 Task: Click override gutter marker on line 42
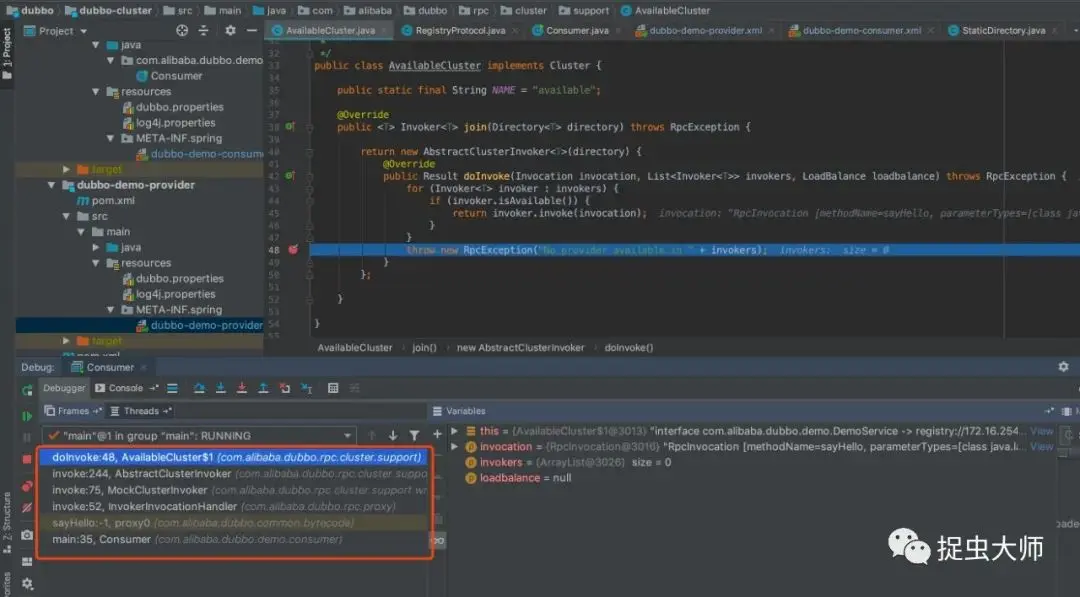[x=290, y=176]
